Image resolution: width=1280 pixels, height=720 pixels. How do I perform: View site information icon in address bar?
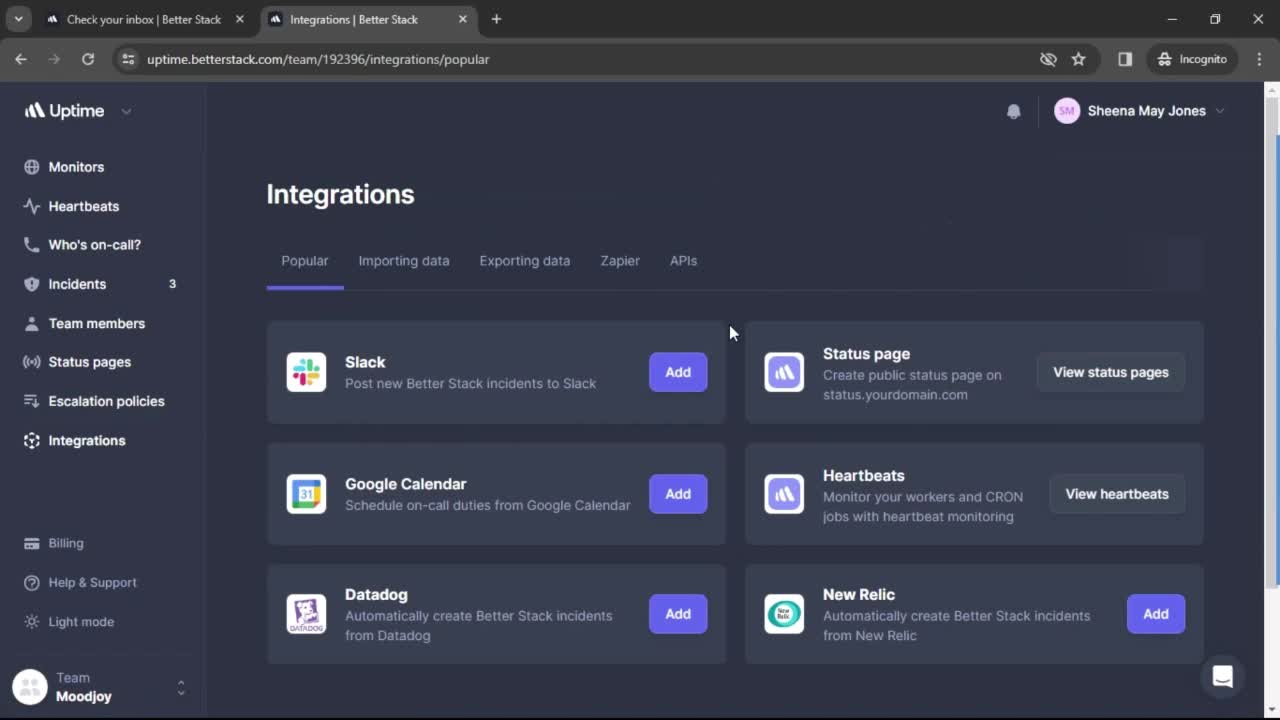click(x=128, y=59)
